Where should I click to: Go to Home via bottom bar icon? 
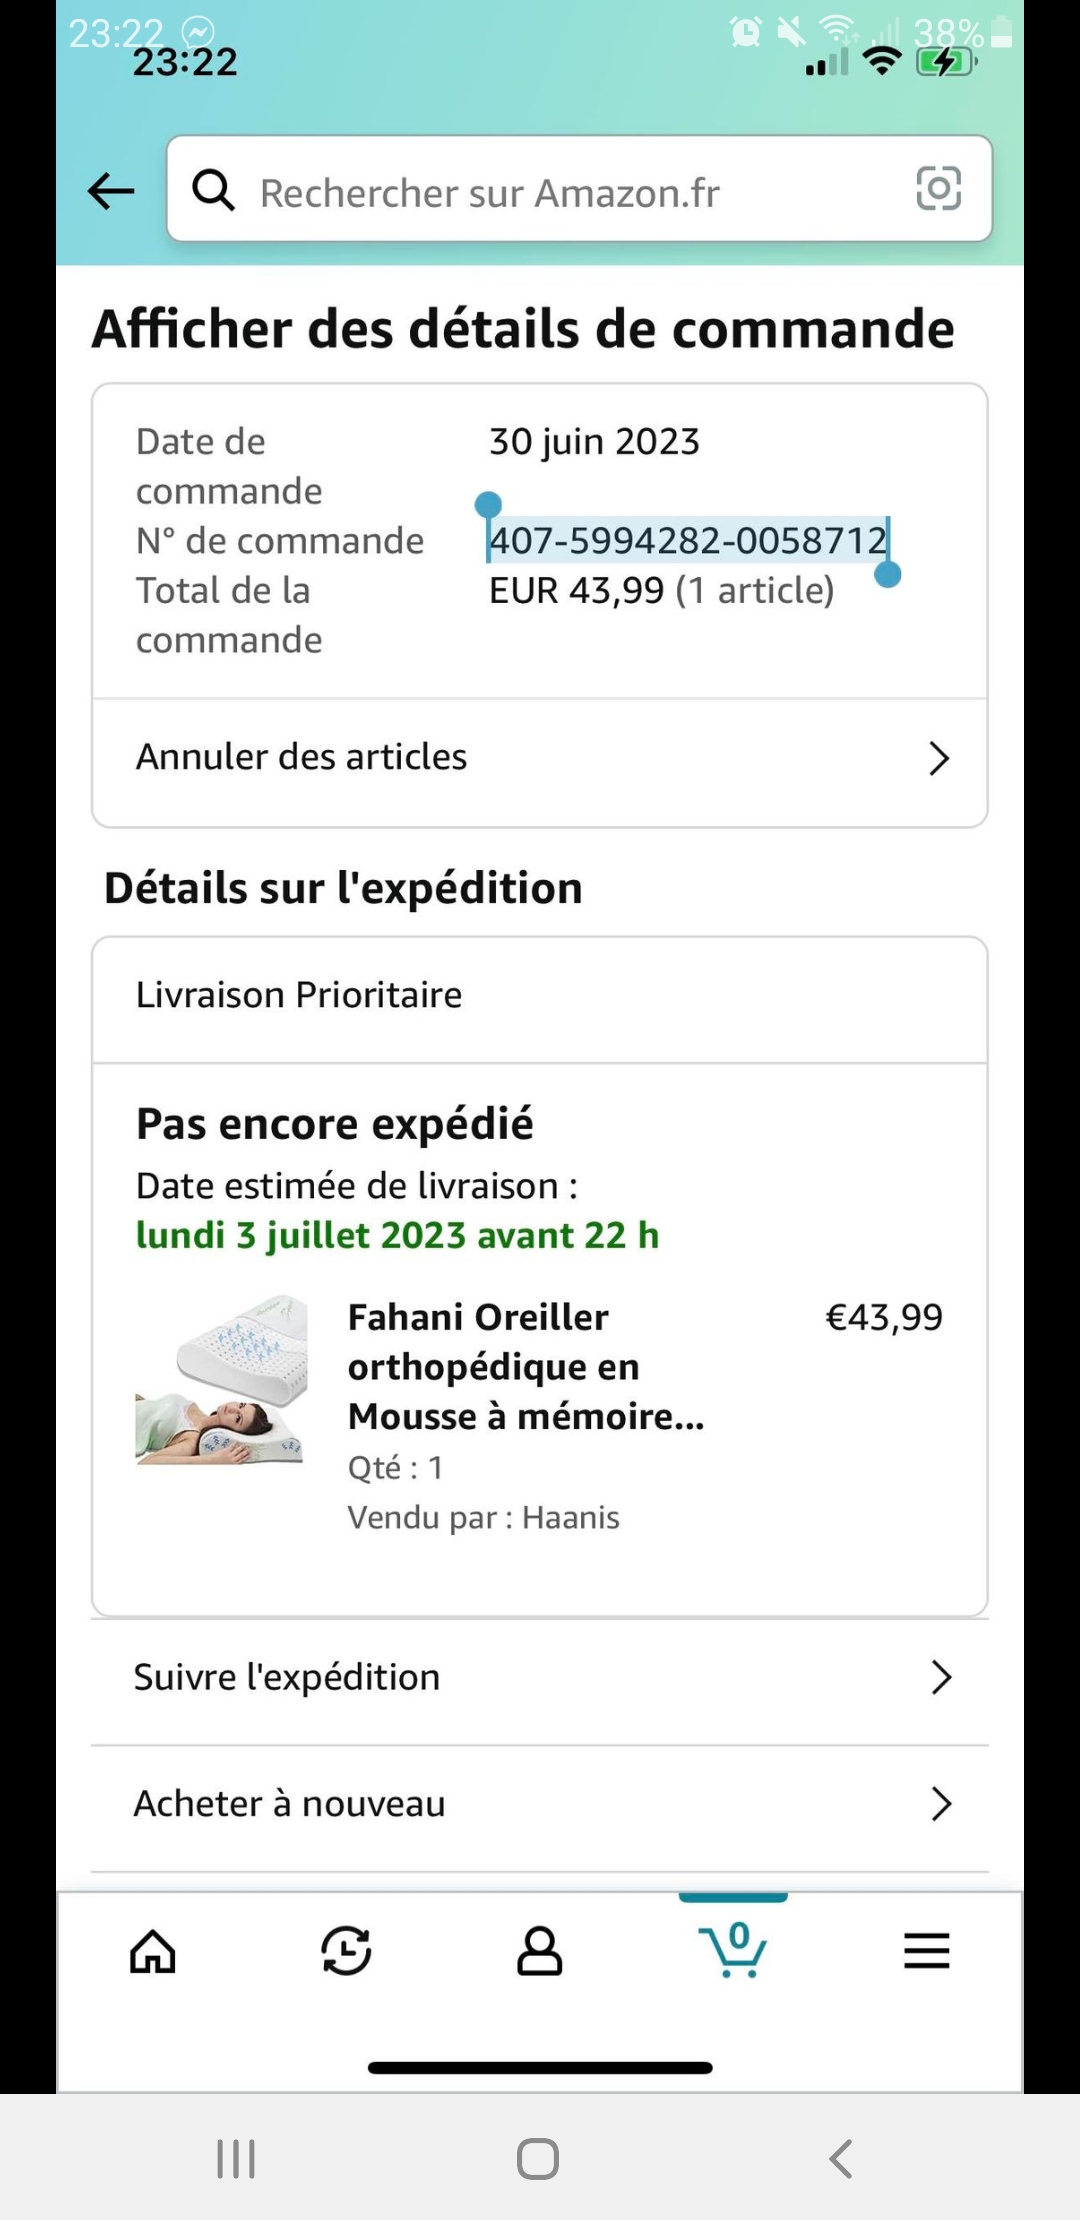153,1950
